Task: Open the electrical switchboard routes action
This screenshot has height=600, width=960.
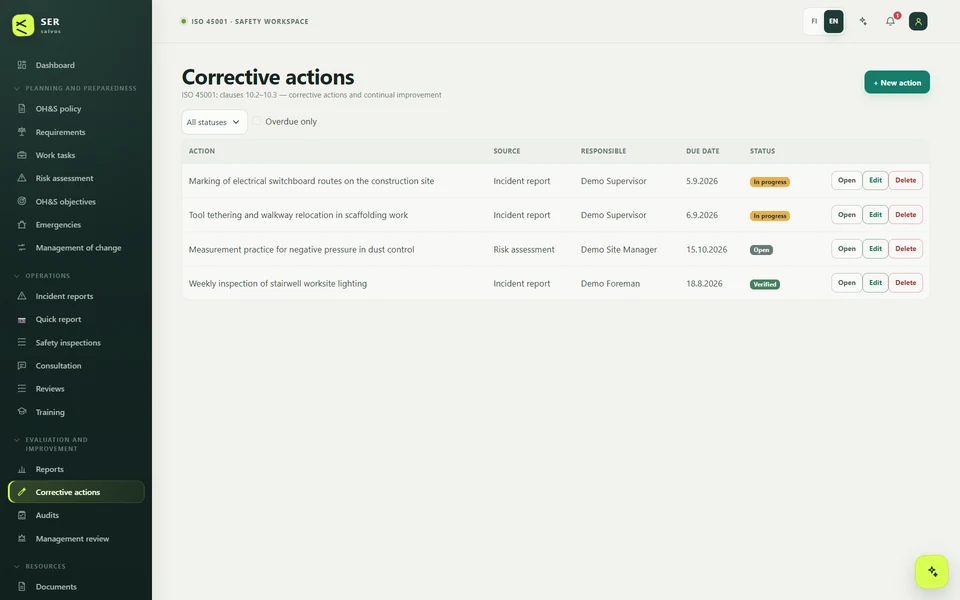Action: click(846, 181)
